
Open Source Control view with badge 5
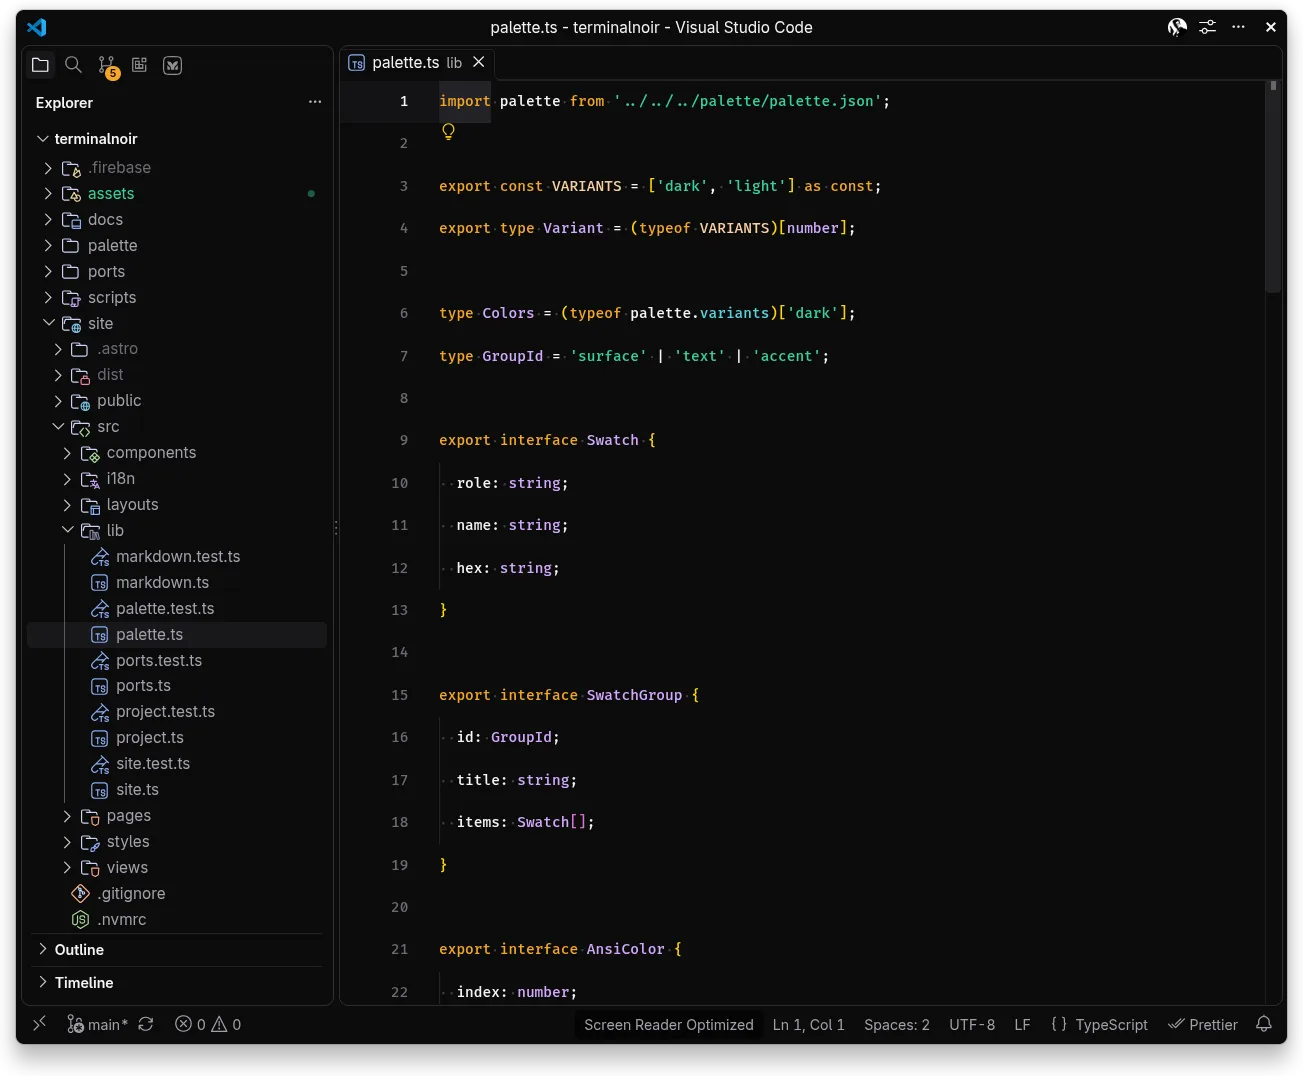(x=107, y=66)
